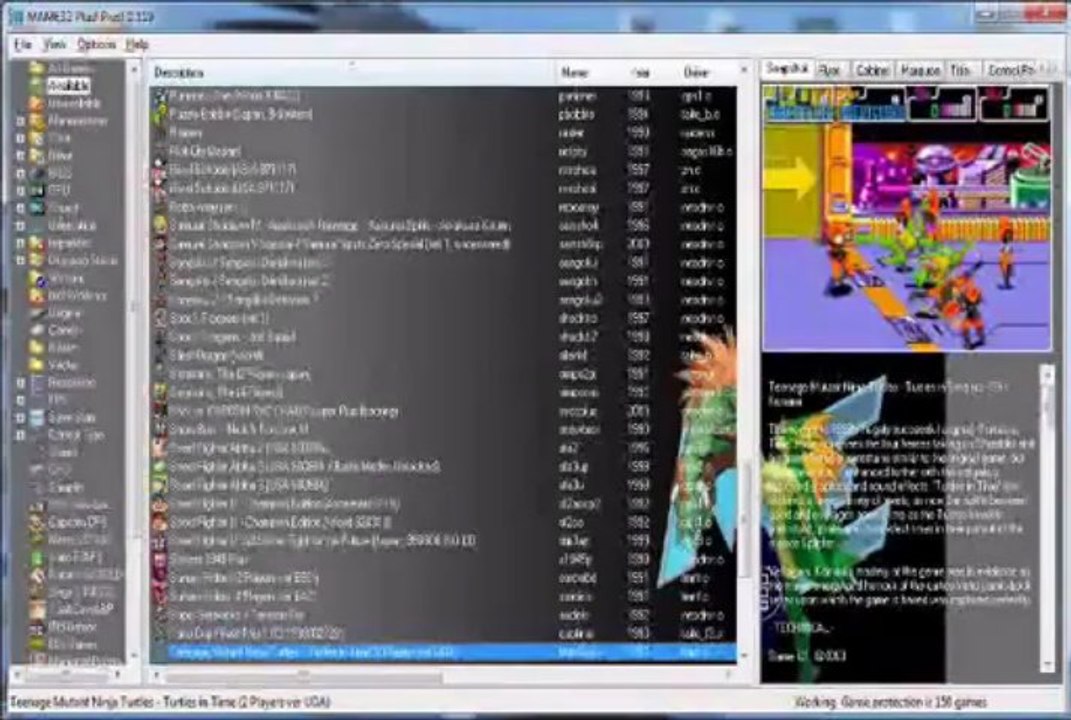Select the Snapshot tab
This screenshot has width=1071, height=720.
[x=787, y=69]
